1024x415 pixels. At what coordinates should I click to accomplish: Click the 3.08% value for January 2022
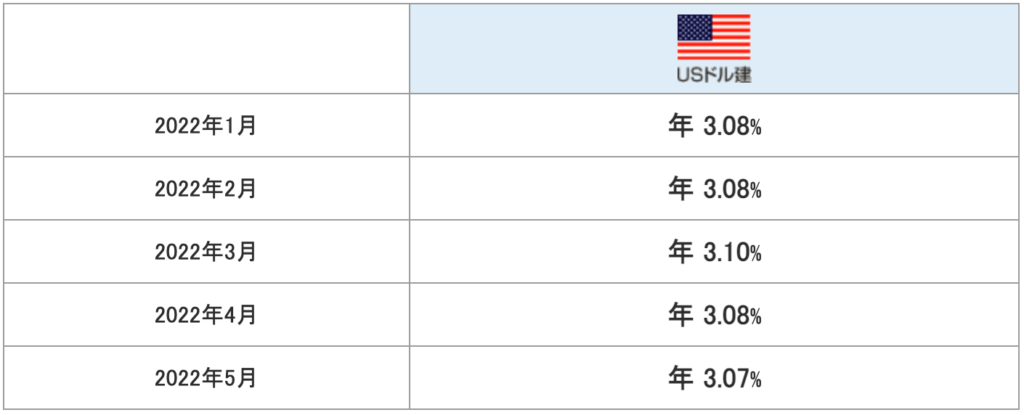pyautogui.click(x=727, y=126)
